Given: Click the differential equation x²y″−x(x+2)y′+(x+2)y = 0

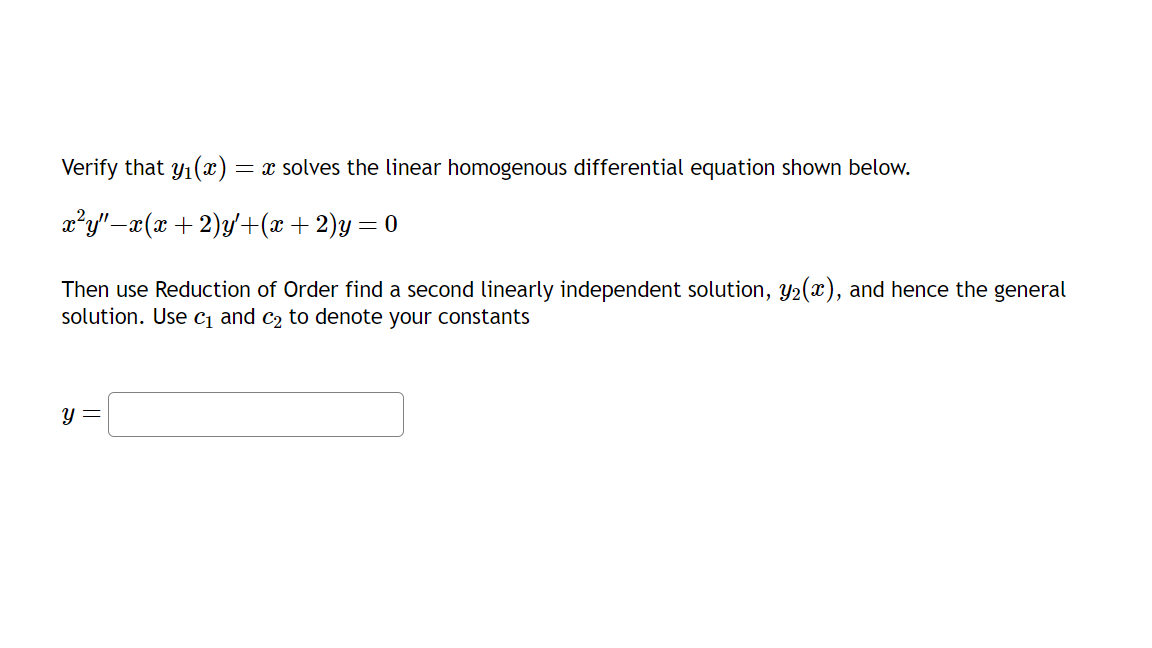Looking at the screenshot, I should [228, 222].
